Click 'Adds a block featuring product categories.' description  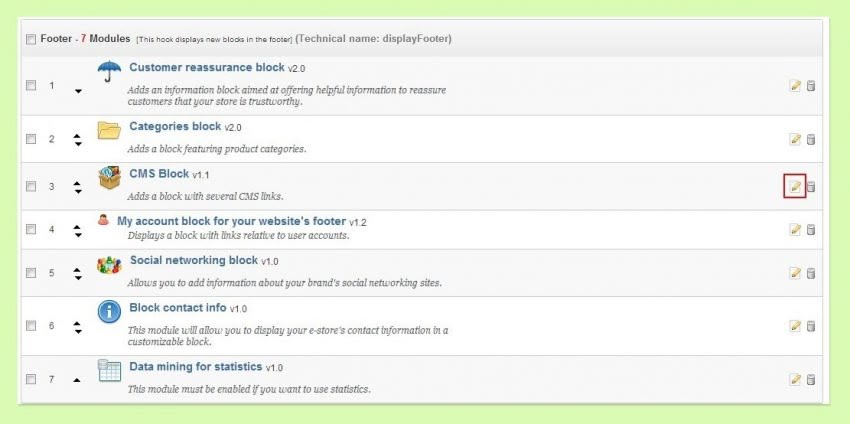pyautogui.click(x=217, y=149)
